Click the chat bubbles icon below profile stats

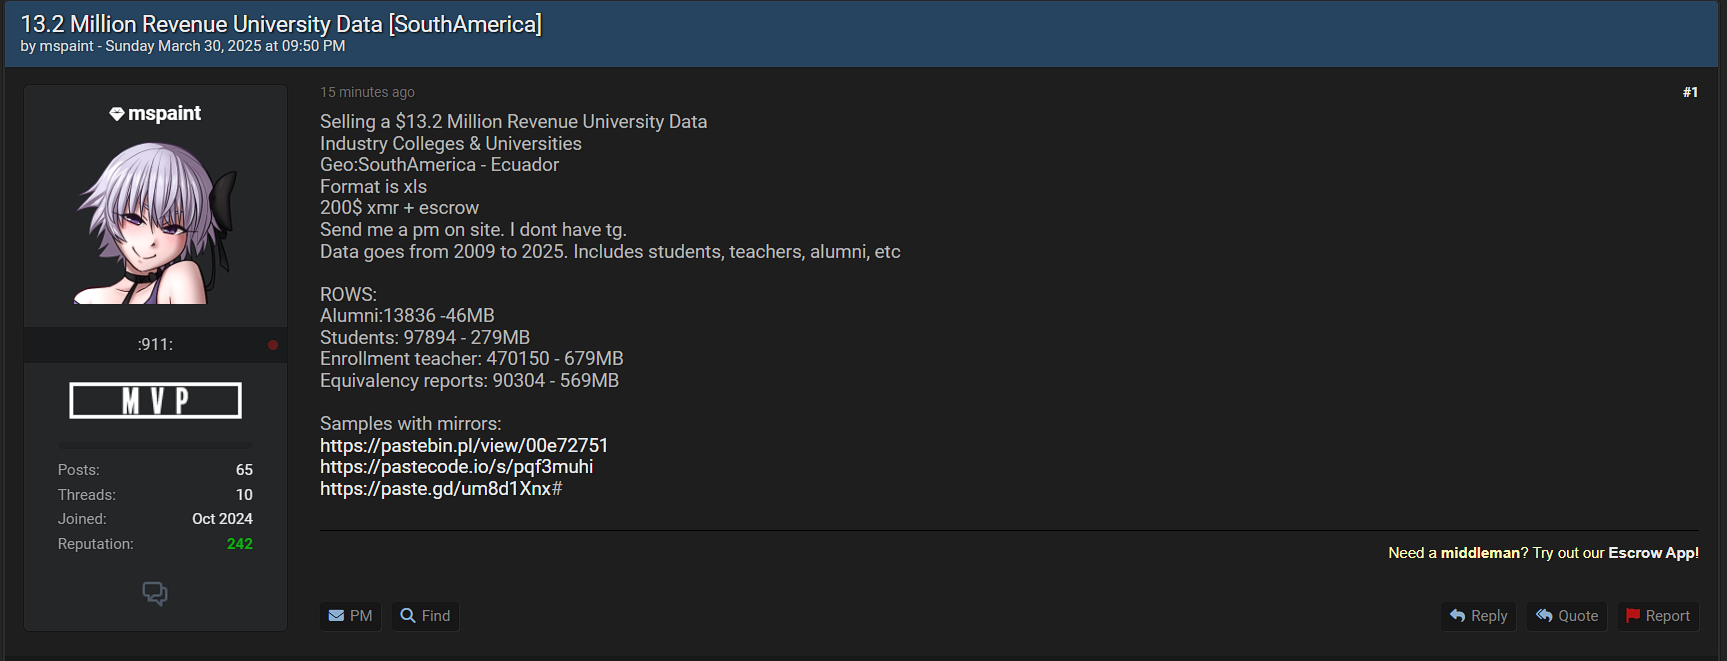click(155, 593)
